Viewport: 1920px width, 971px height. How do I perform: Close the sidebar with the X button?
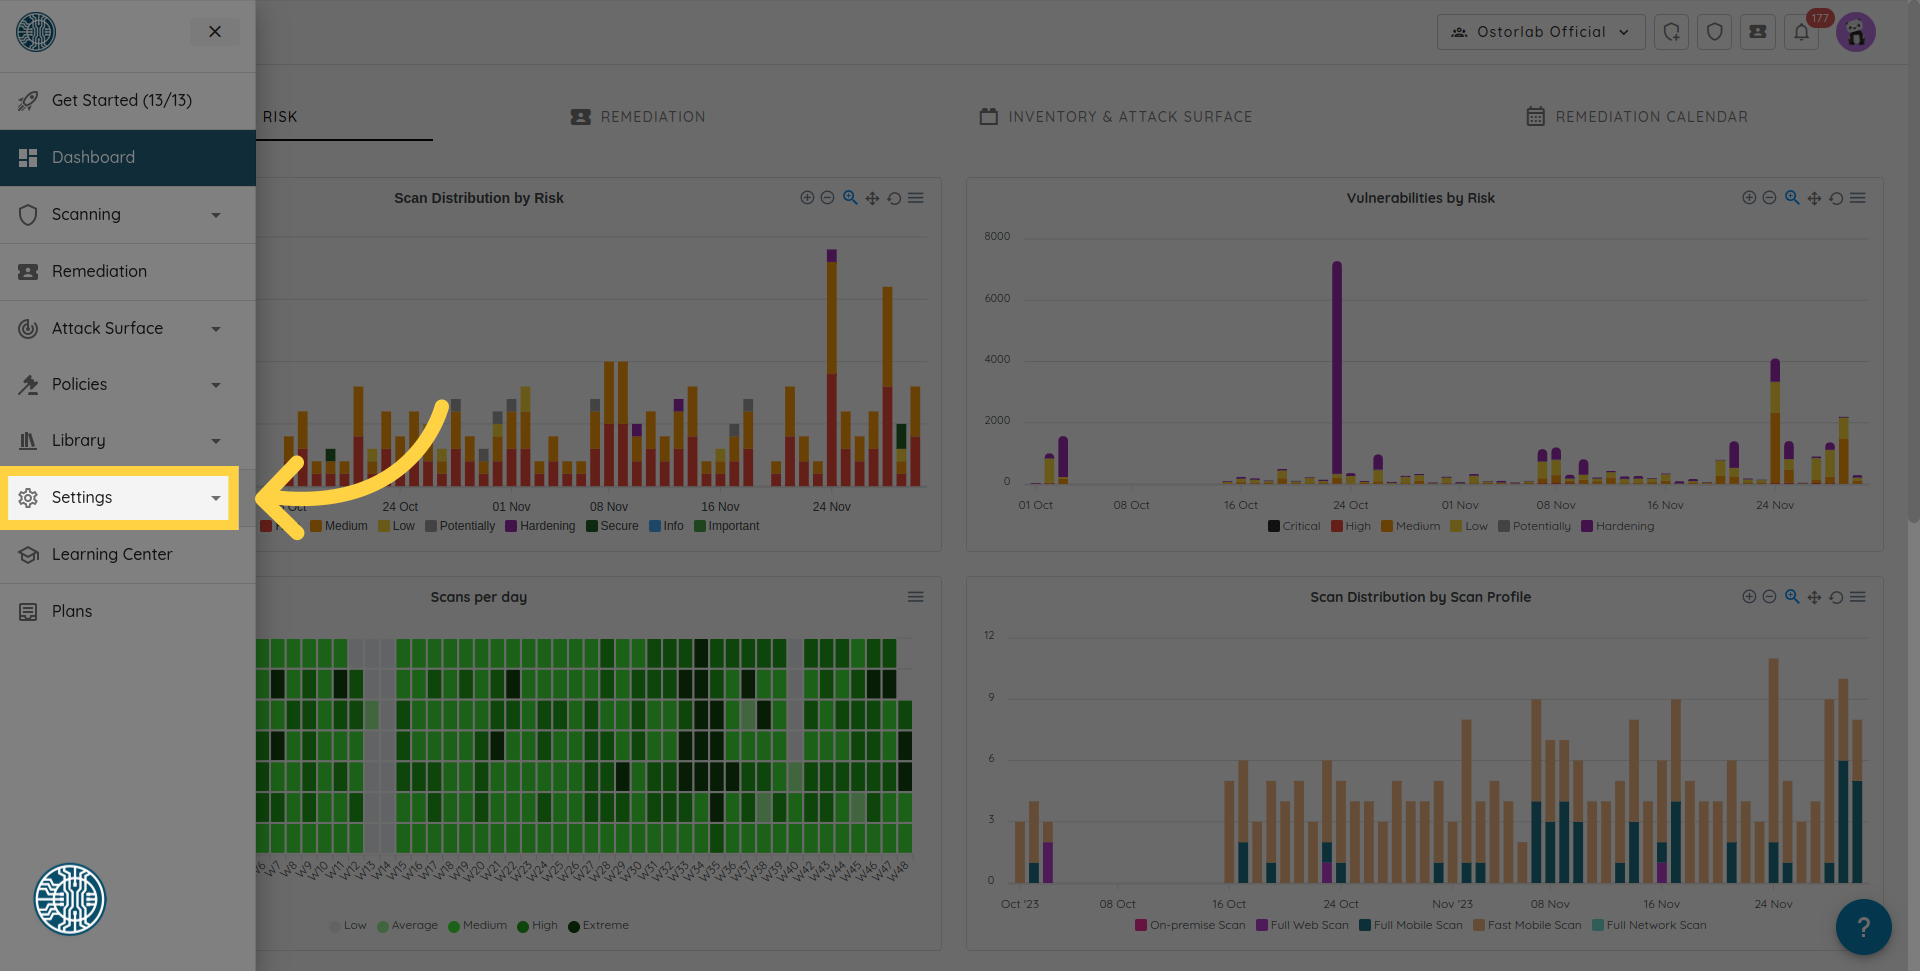click(215, 32)
